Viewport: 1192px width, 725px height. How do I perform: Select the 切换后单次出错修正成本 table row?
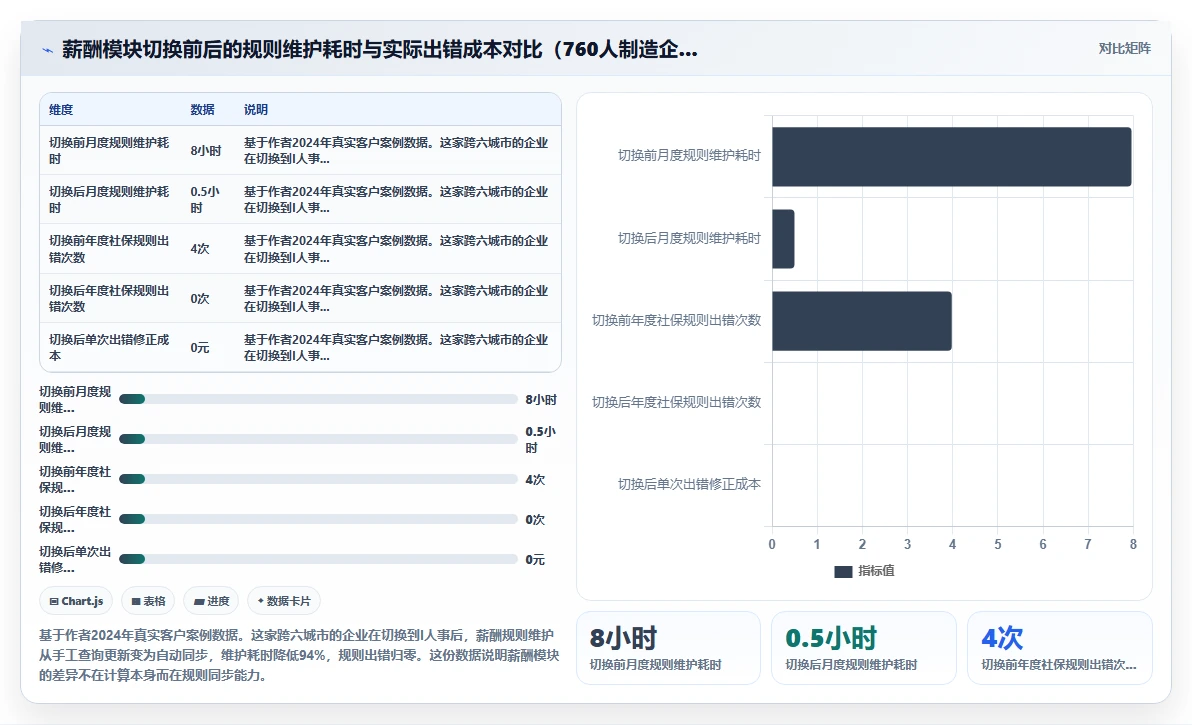[x=300, y=347]
